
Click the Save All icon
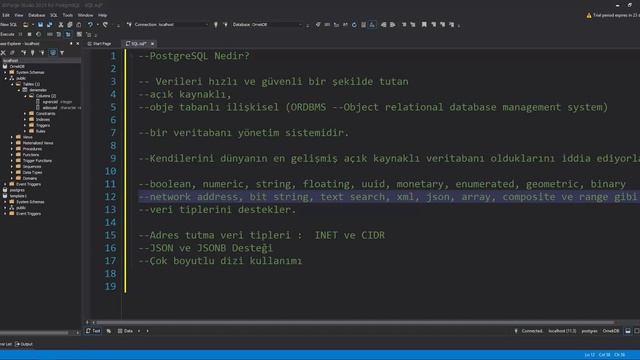(49, 25)
